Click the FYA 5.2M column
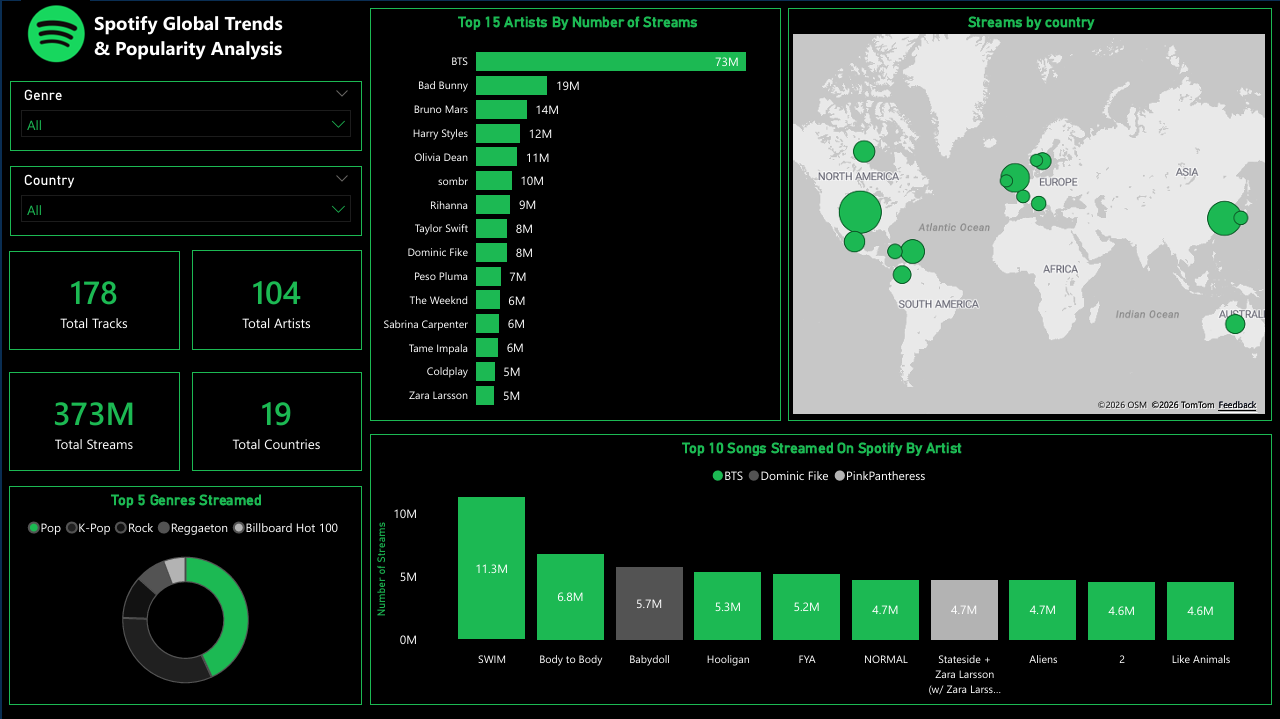The image size is (1280, 719). click(806, 607)
